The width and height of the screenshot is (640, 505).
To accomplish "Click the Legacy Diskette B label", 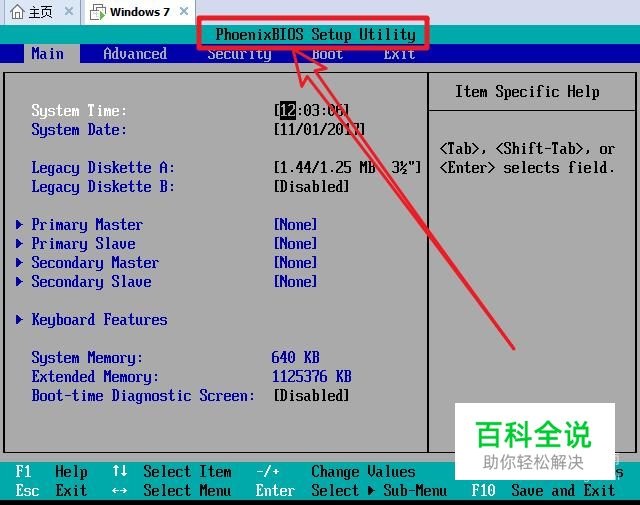I will pyautogui.click(x=103, y=187).
